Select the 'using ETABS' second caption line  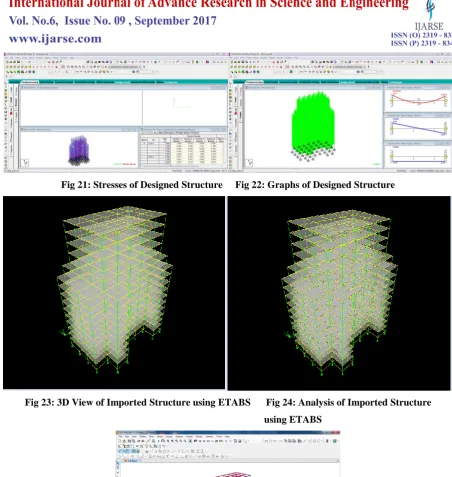[293, 419]
